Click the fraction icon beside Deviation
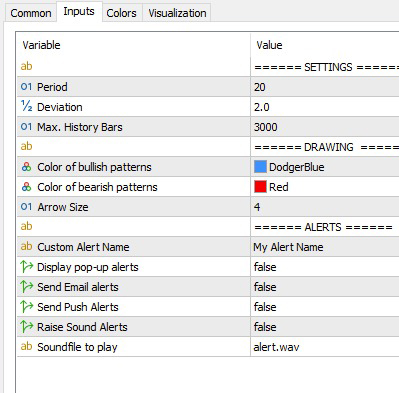The image size is (399, 393). [26, 106]
